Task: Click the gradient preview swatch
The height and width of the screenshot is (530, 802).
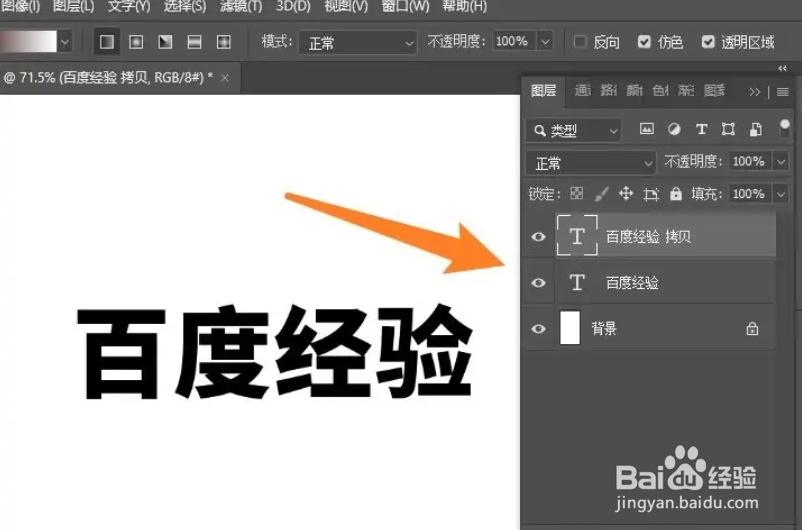Action: tap(28, 41)
